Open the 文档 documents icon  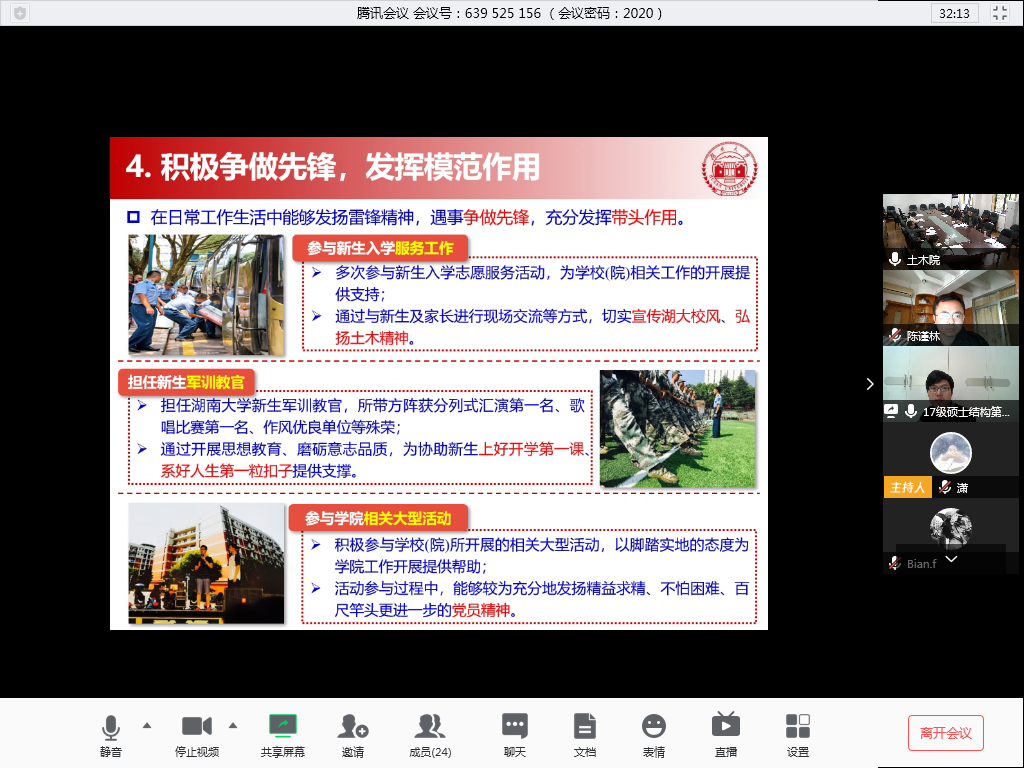point(585,733)
